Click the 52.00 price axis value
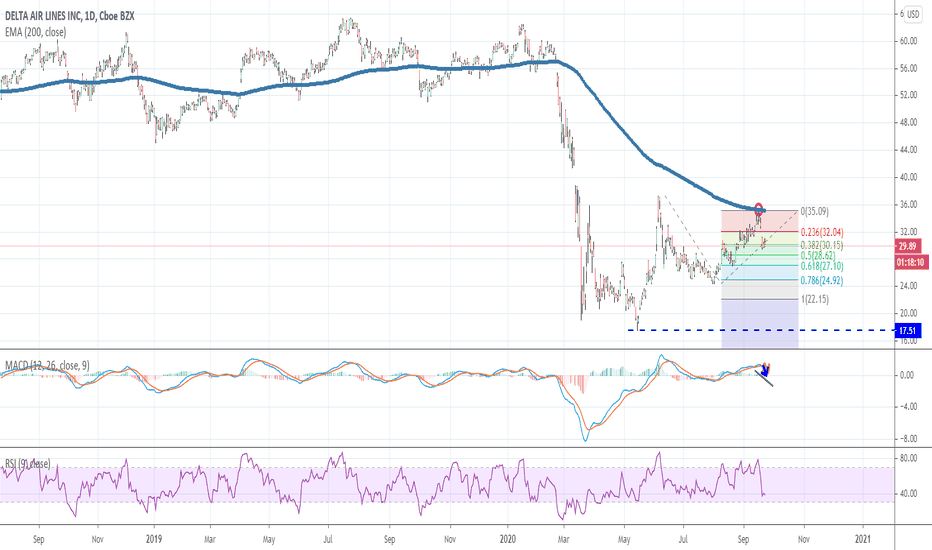The image size is (932, 550). tap(908, 95)
